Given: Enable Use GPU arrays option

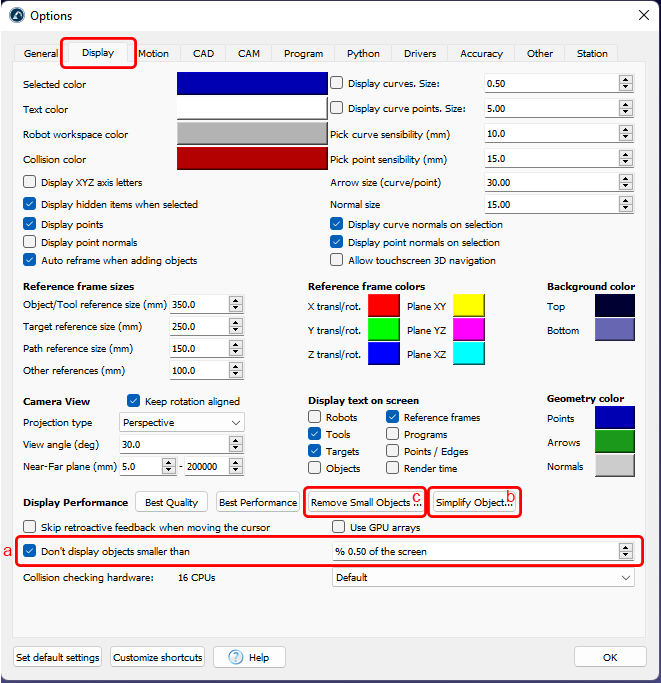Looking at the screenshot, I should tap(339, 527).
